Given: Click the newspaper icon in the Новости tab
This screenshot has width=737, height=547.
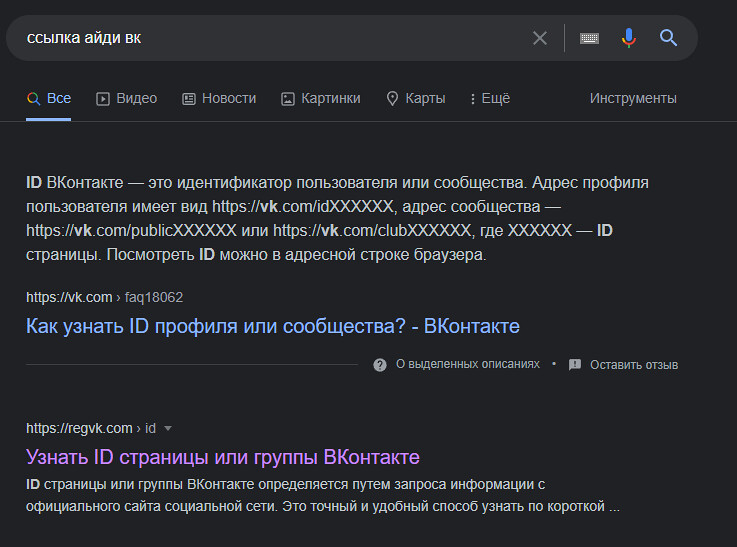Looking at the screenshot, I should pos(188,99).
